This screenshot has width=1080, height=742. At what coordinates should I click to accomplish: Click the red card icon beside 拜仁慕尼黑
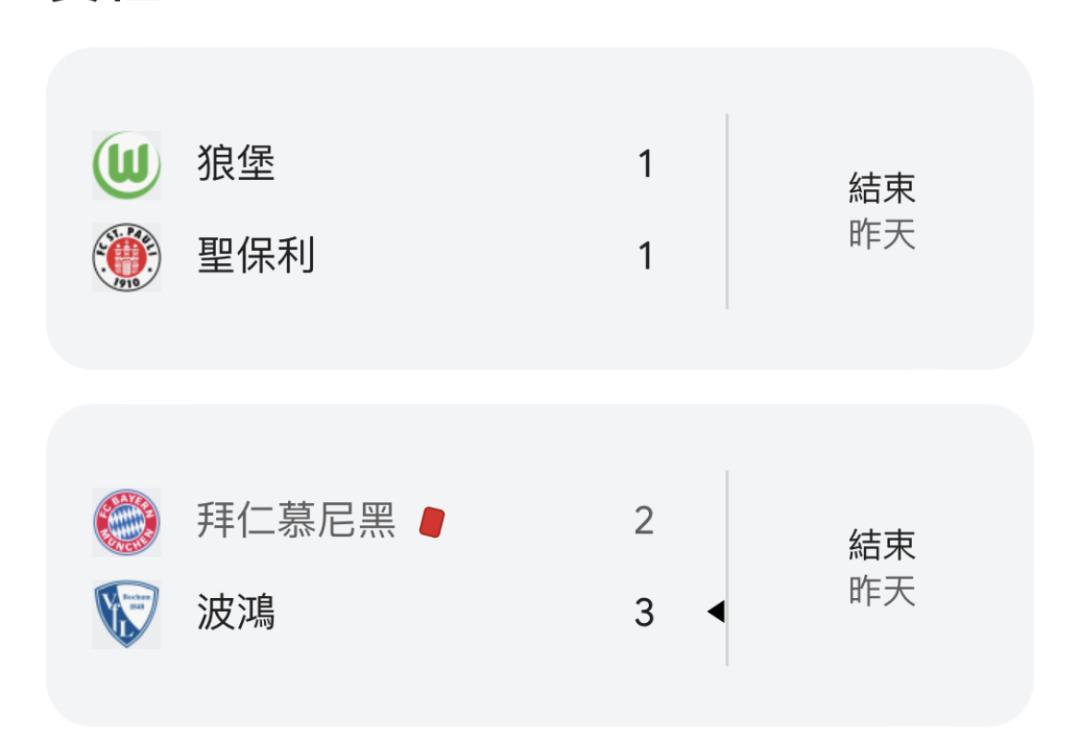(x=432, y=522)
